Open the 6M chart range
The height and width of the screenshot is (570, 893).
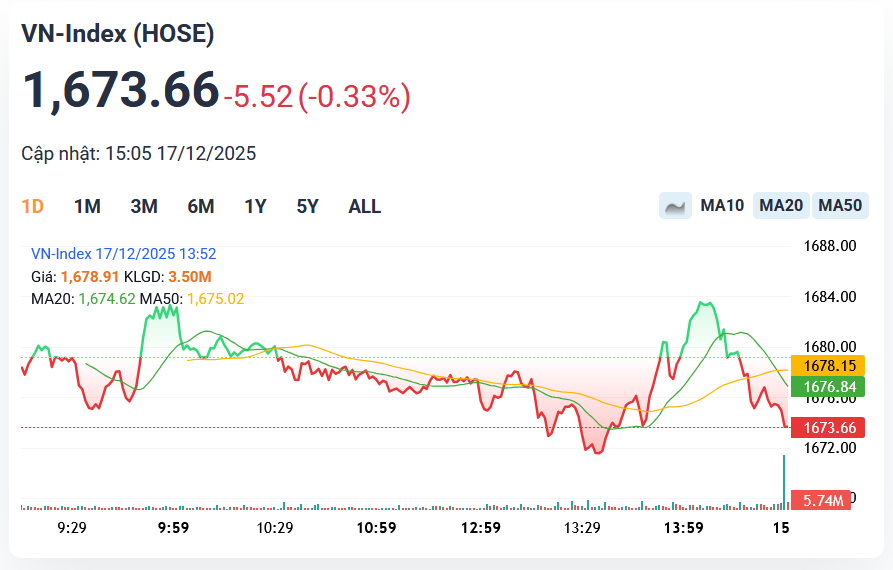pyautogui.click(x=201, y=207)
